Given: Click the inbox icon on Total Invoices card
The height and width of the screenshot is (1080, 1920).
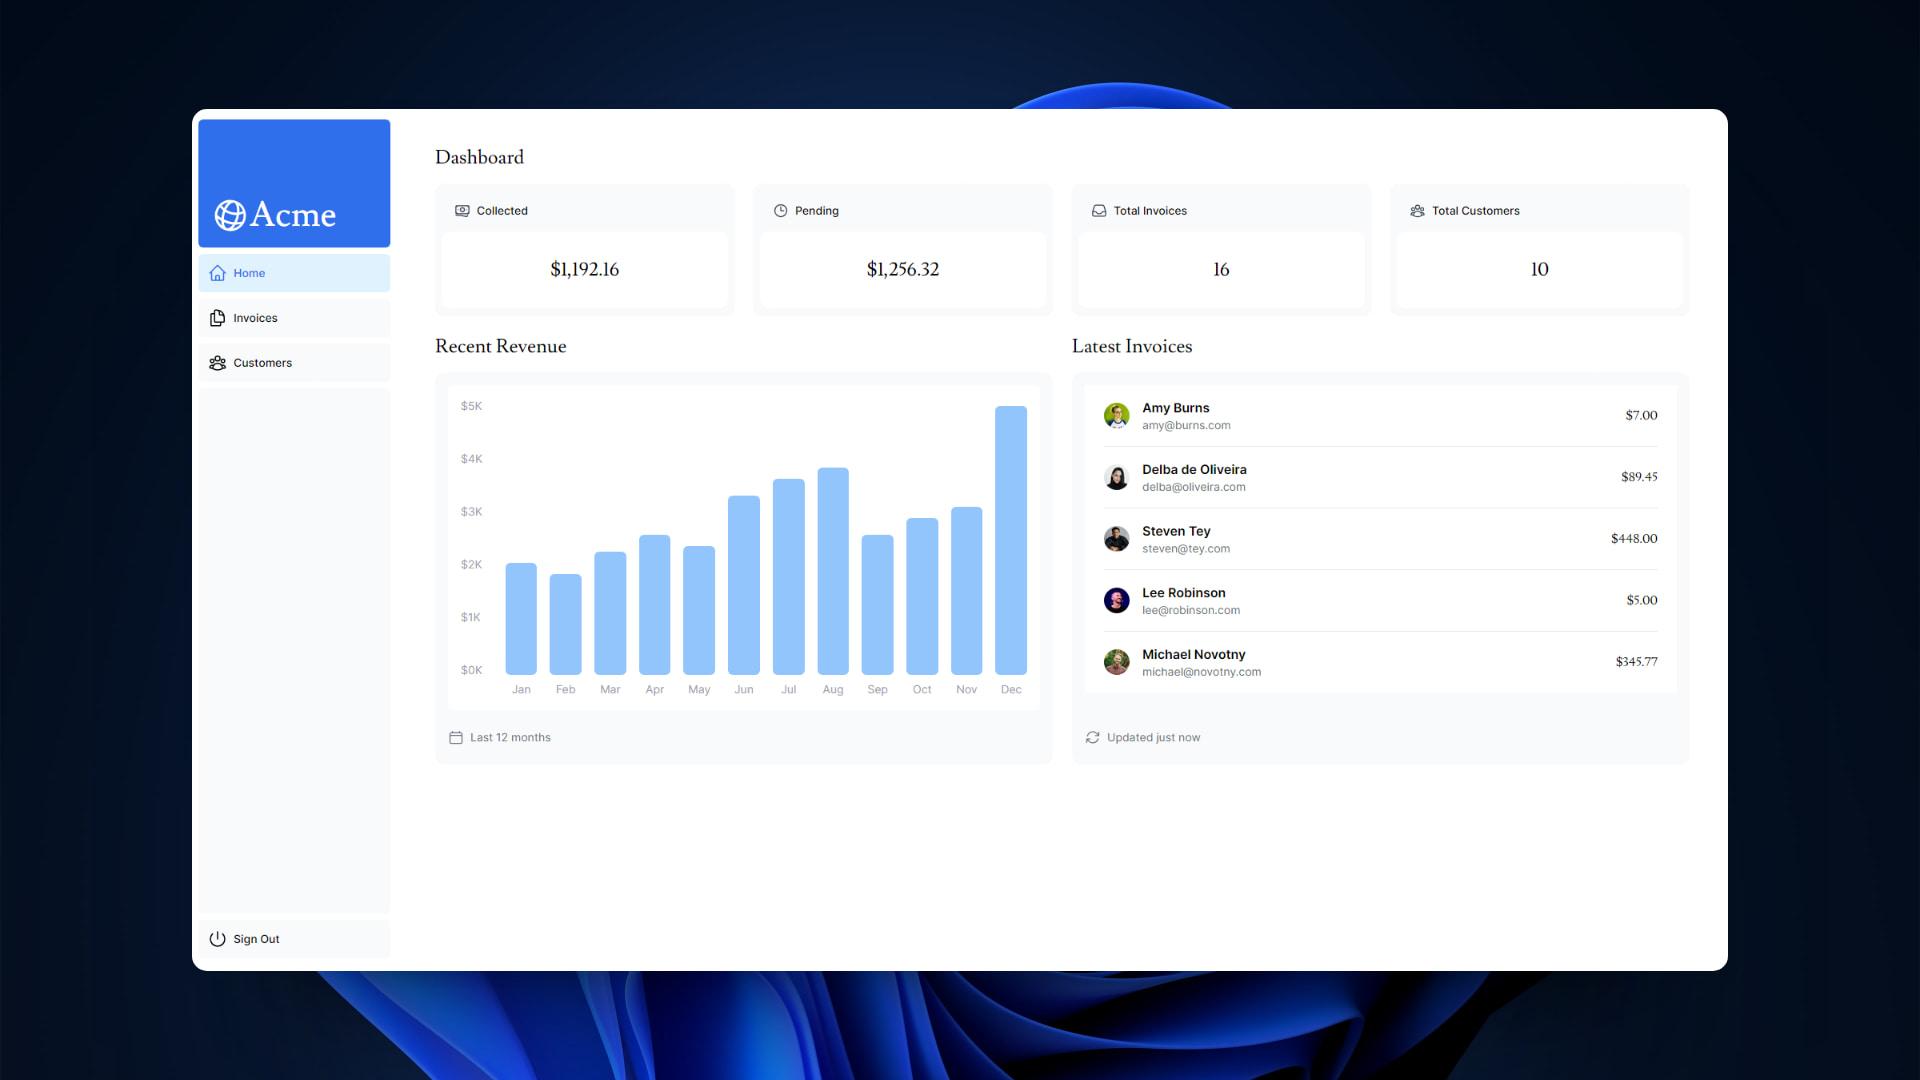Looking at the screenshot, I should (x=1098, y=210).
